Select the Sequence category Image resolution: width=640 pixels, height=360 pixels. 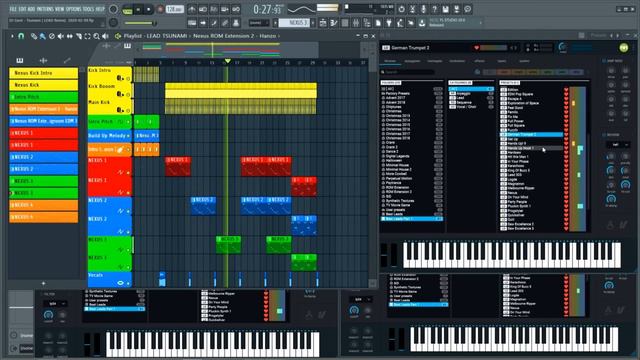(x=471, y=102)
